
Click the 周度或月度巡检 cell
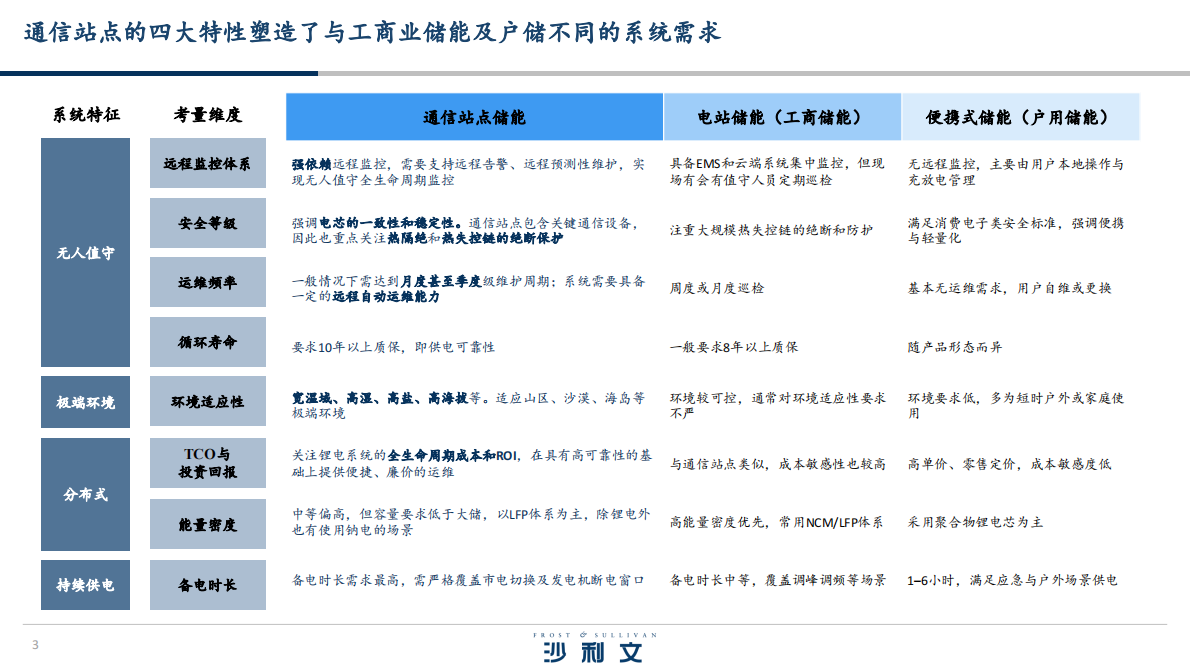coord(716,288)
